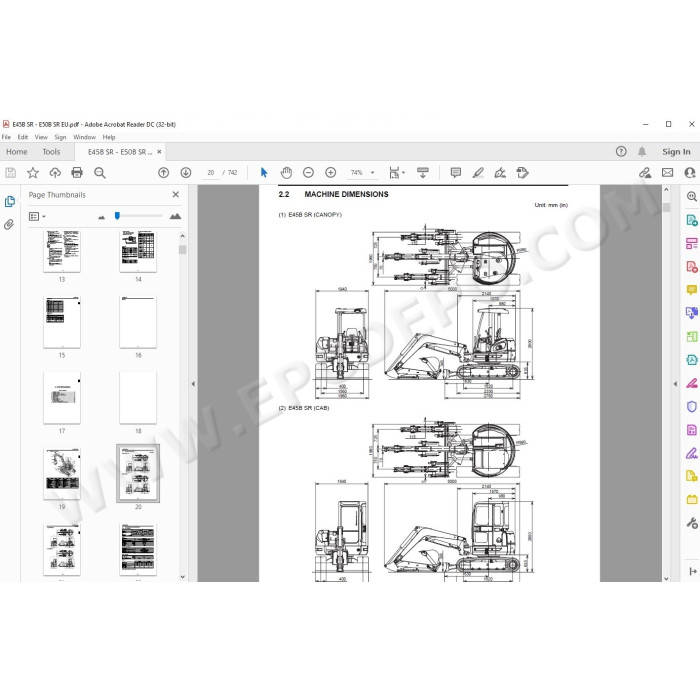700x700 pixels.
Task: Open the Protect shield tool
Action: (692, 406)
